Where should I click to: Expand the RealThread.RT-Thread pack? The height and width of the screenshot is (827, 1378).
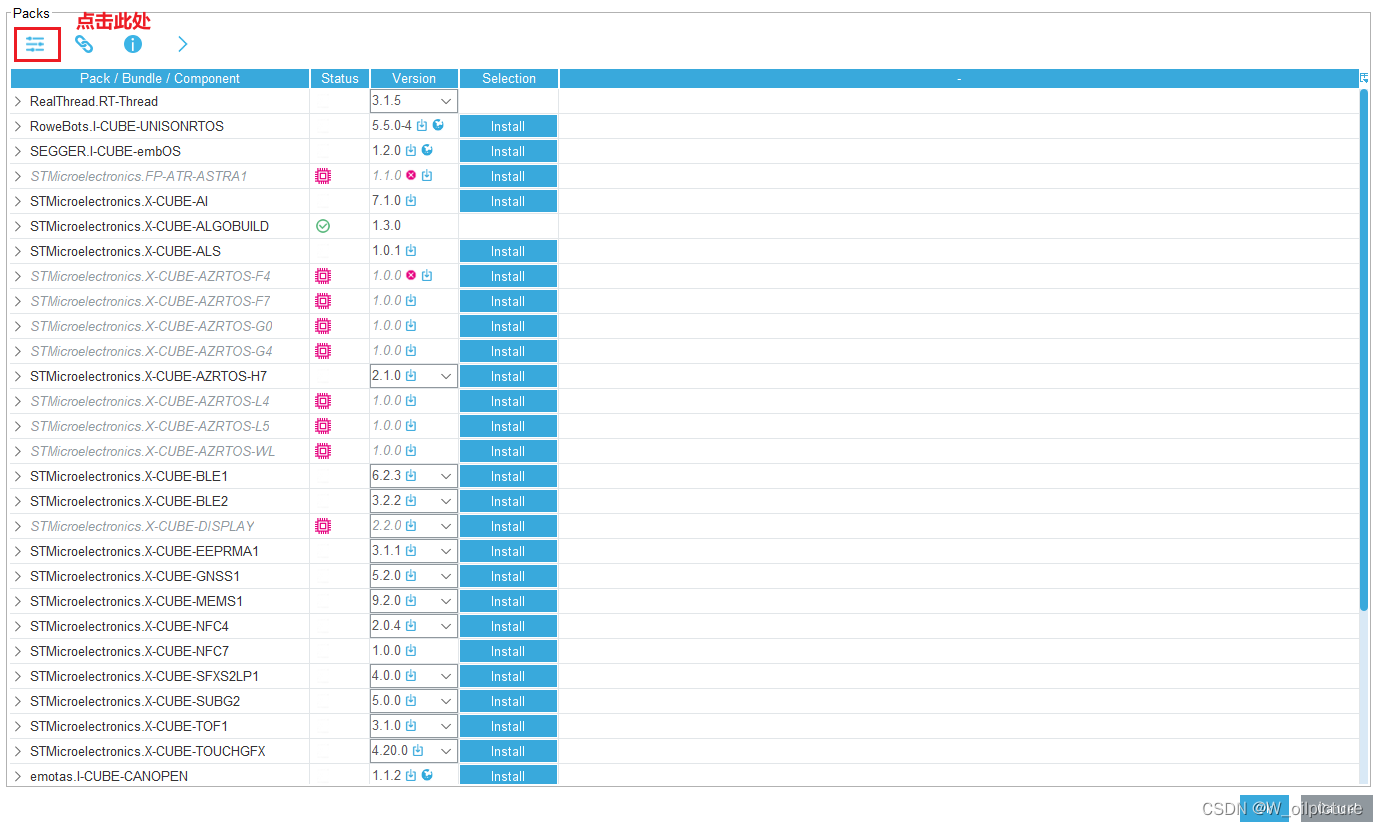(18, 101)
